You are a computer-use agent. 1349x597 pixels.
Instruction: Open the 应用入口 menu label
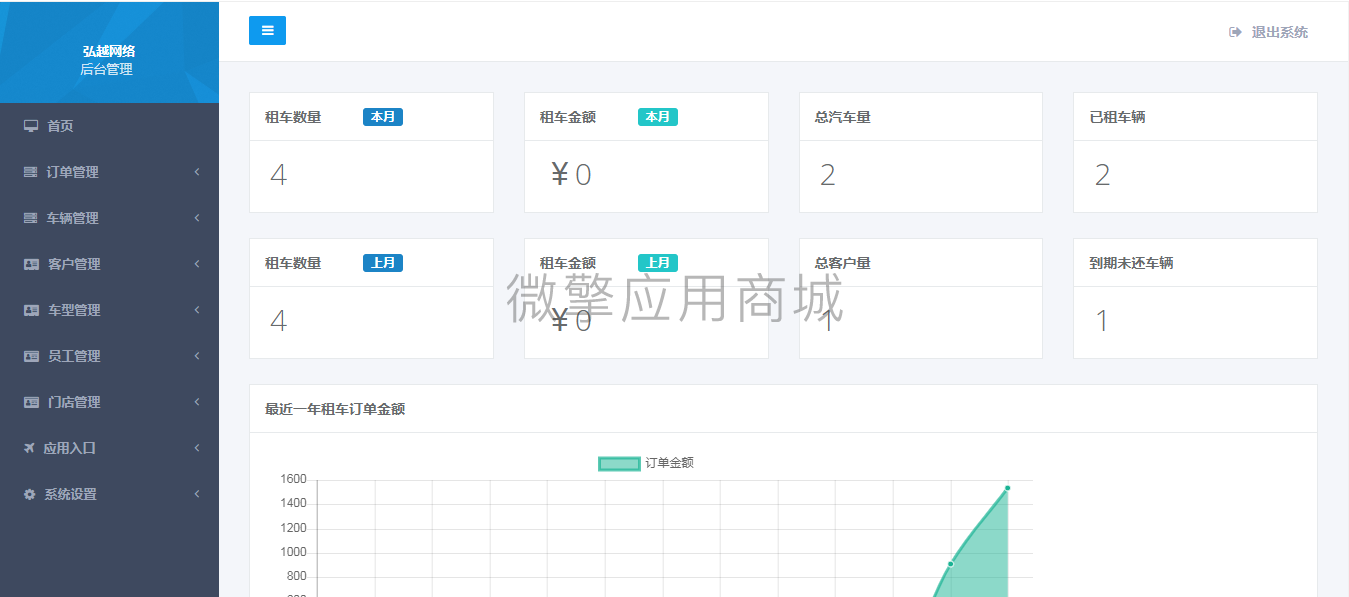[x=70, y=448]
